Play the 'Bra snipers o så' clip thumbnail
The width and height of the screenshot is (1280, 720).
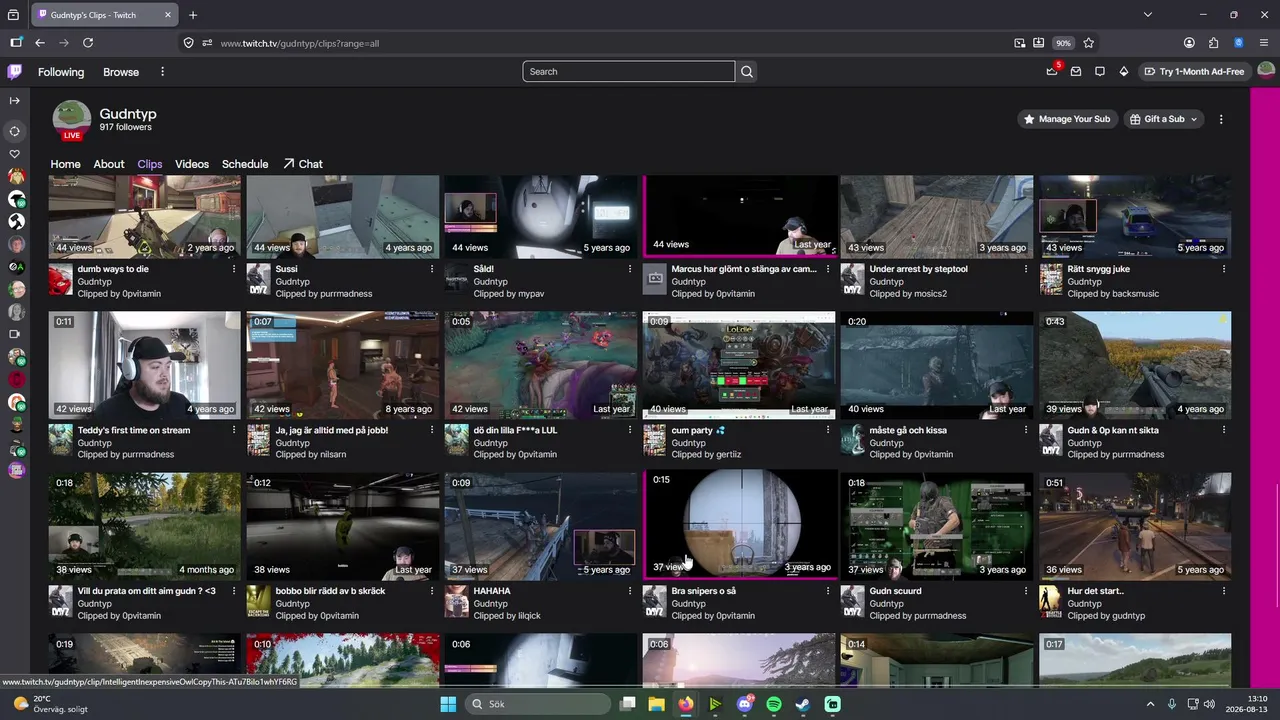pos(739,524)
